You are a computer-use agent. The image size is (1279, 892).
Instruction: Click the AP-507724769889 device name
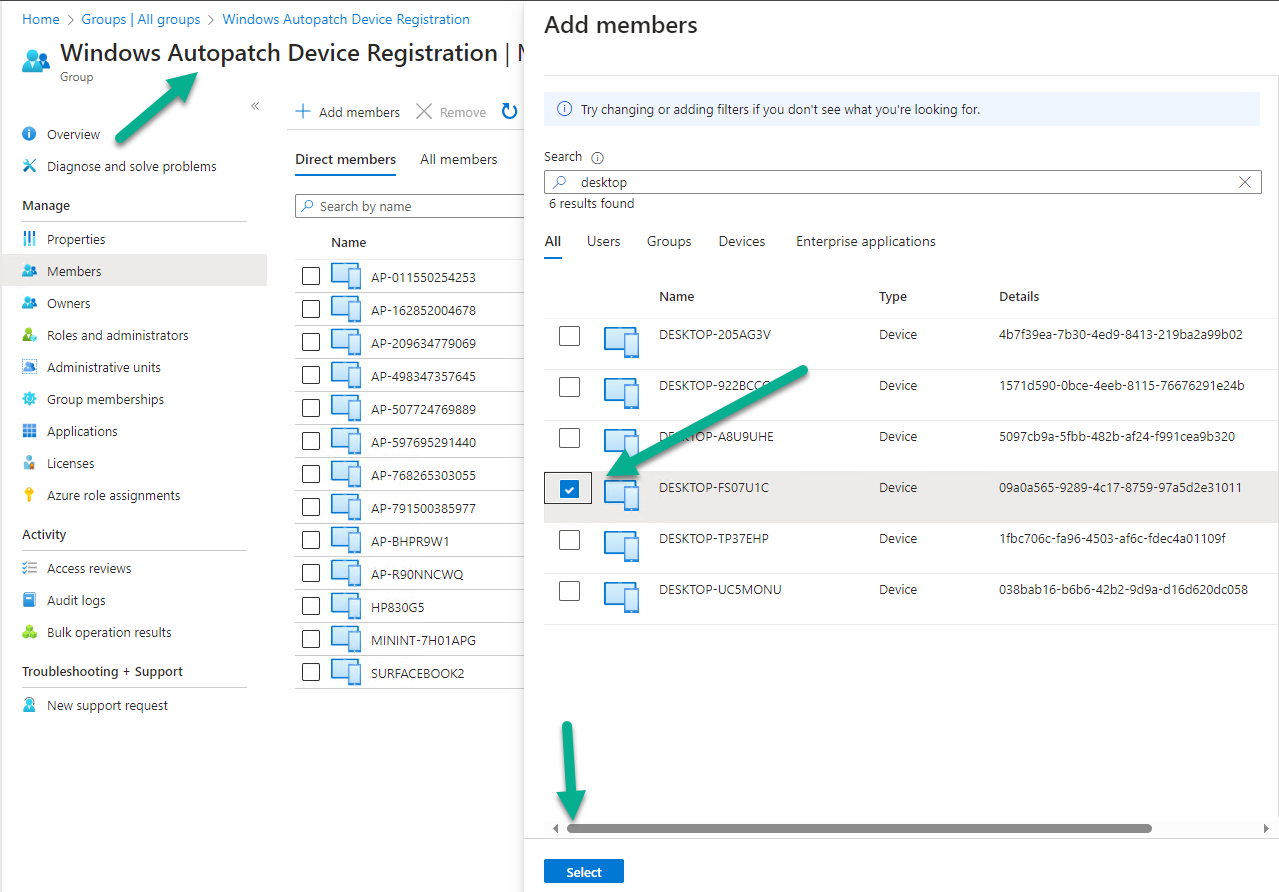coord(423,409)
